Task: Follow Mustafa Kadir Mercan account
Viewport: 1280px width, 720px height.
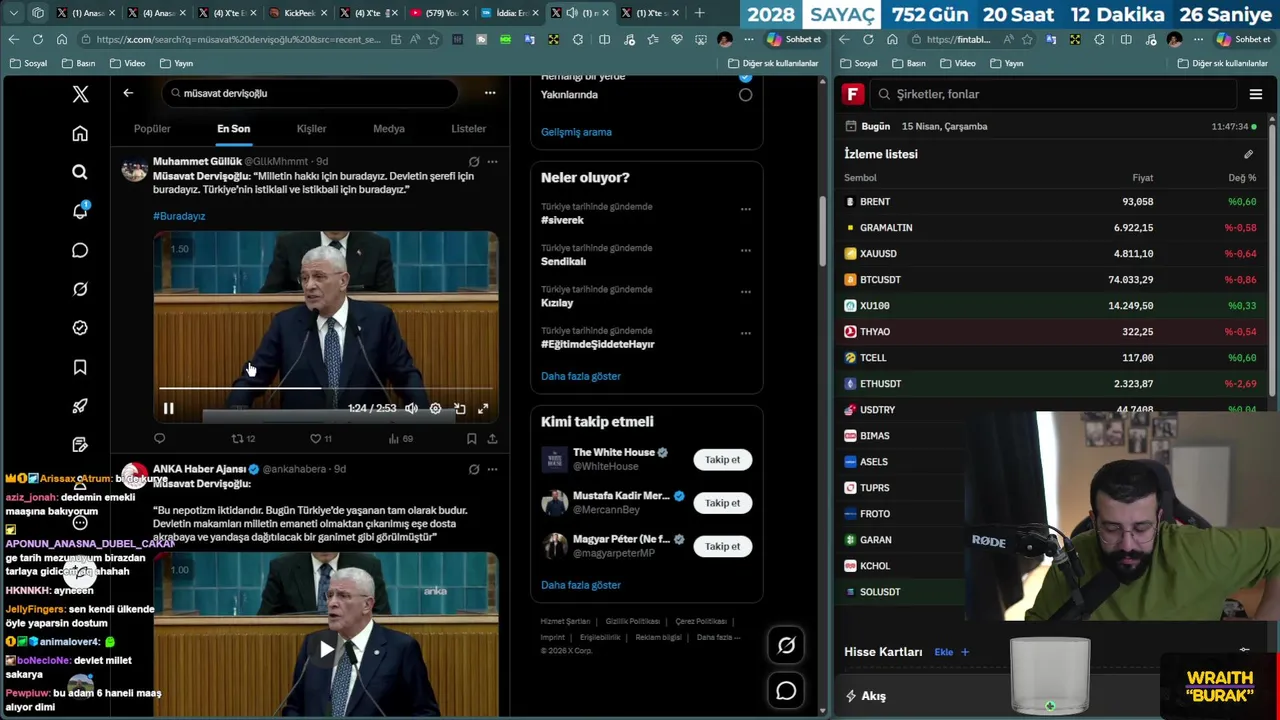Action: point(722,503)
